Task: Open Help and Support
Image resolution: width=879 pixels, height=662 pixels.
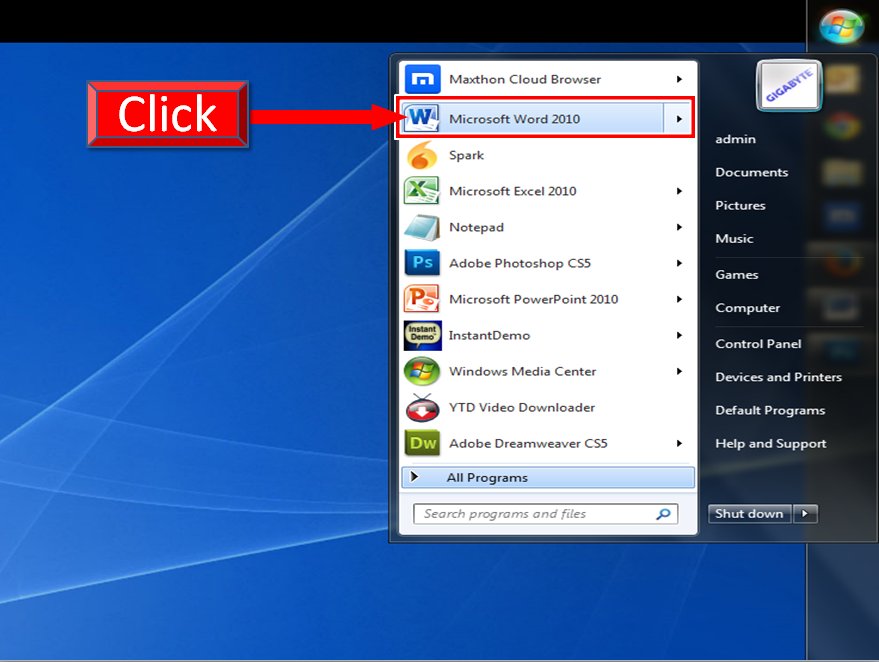Action: (x=770, y=443)
